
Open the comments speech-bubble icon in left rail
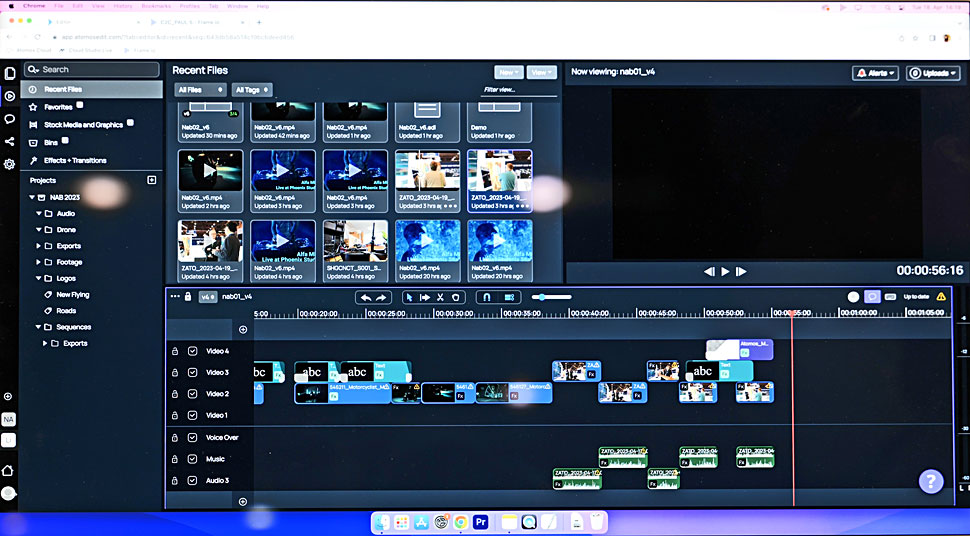click(9, 119)
